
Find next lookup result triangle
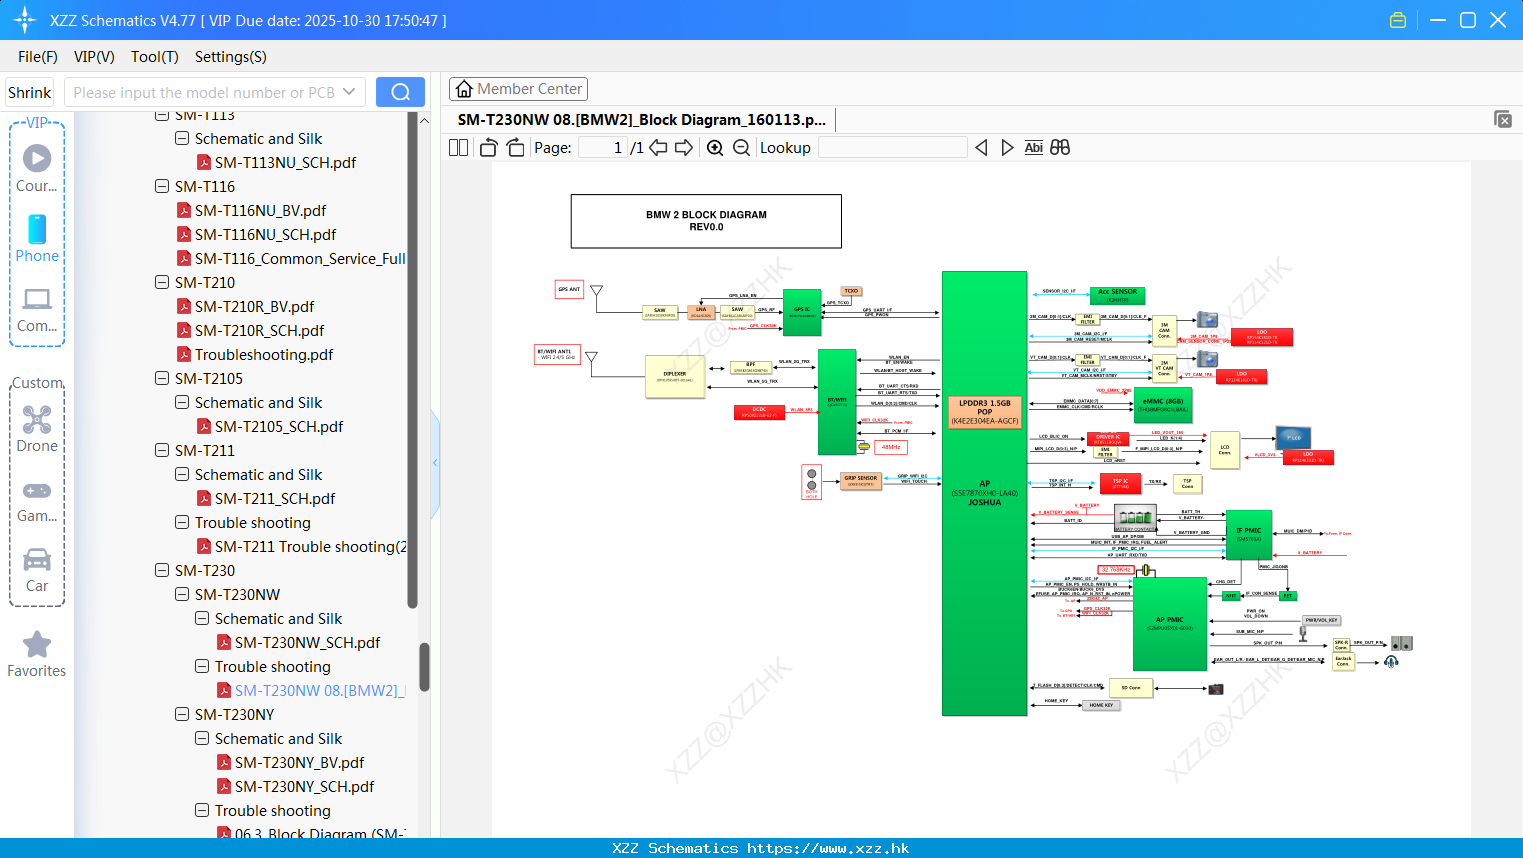(x=1007, y=147)
